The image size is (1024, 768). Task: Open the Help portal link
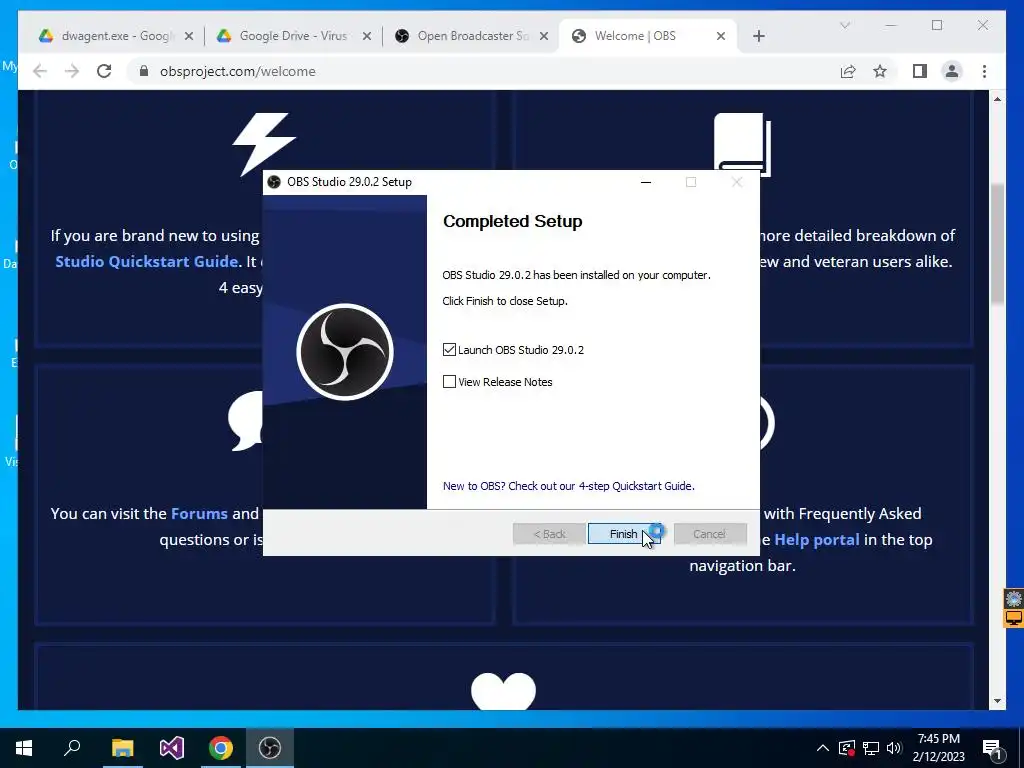[x=816, y=539]
